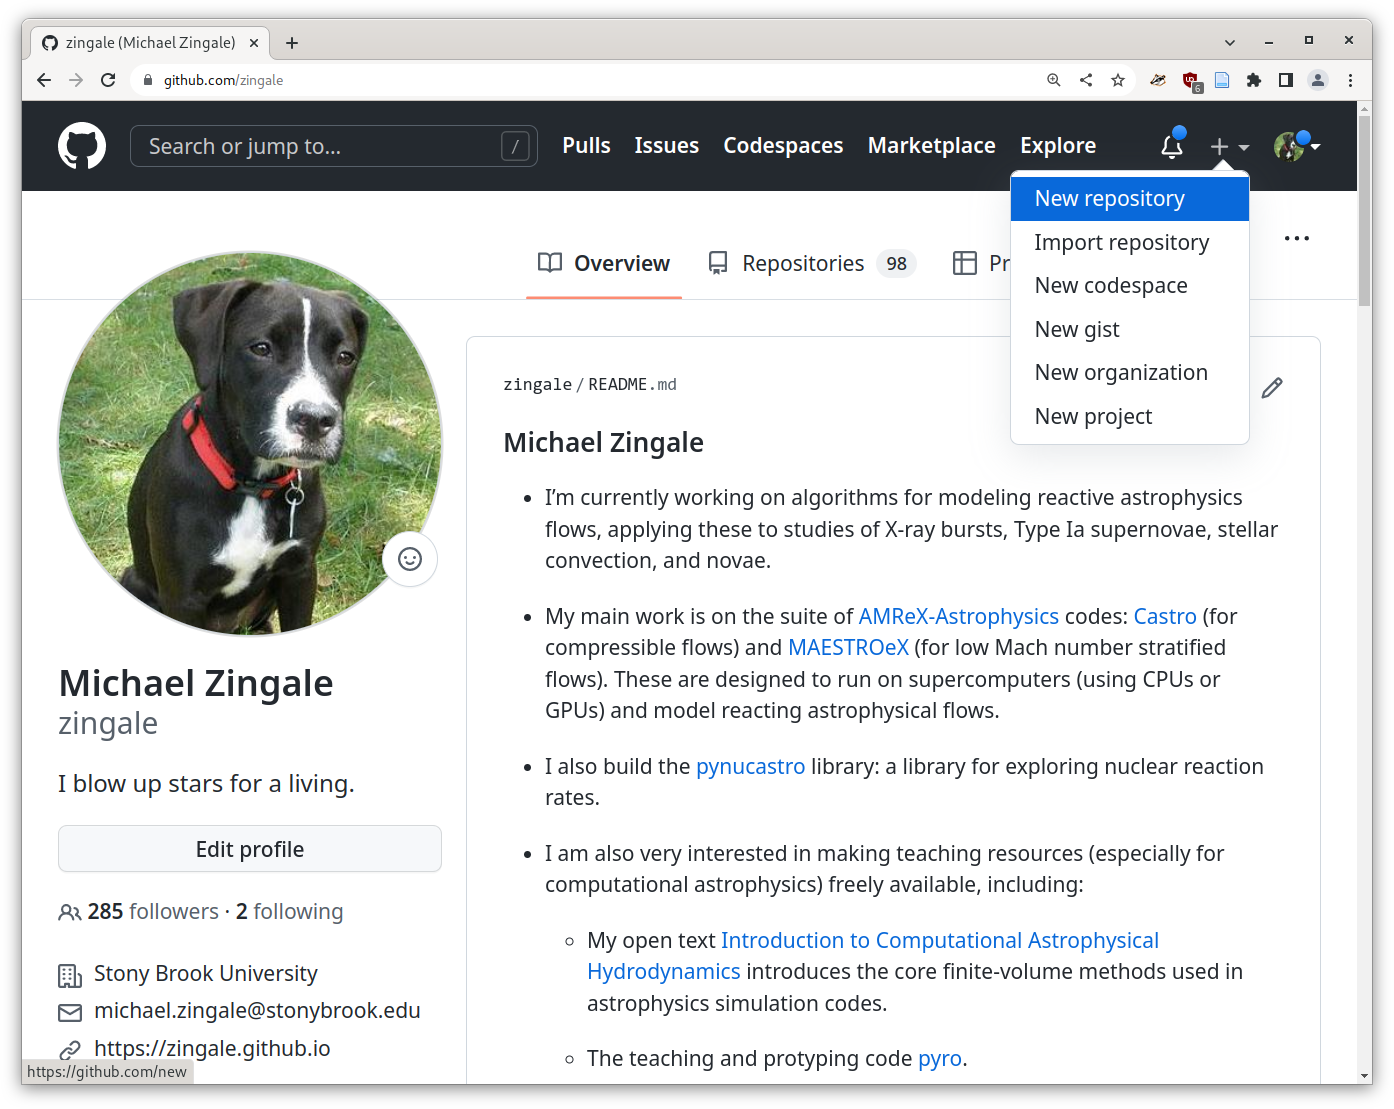Open the 285 followers link
Screen dimensions: 1394x1109
pos(153,911)
